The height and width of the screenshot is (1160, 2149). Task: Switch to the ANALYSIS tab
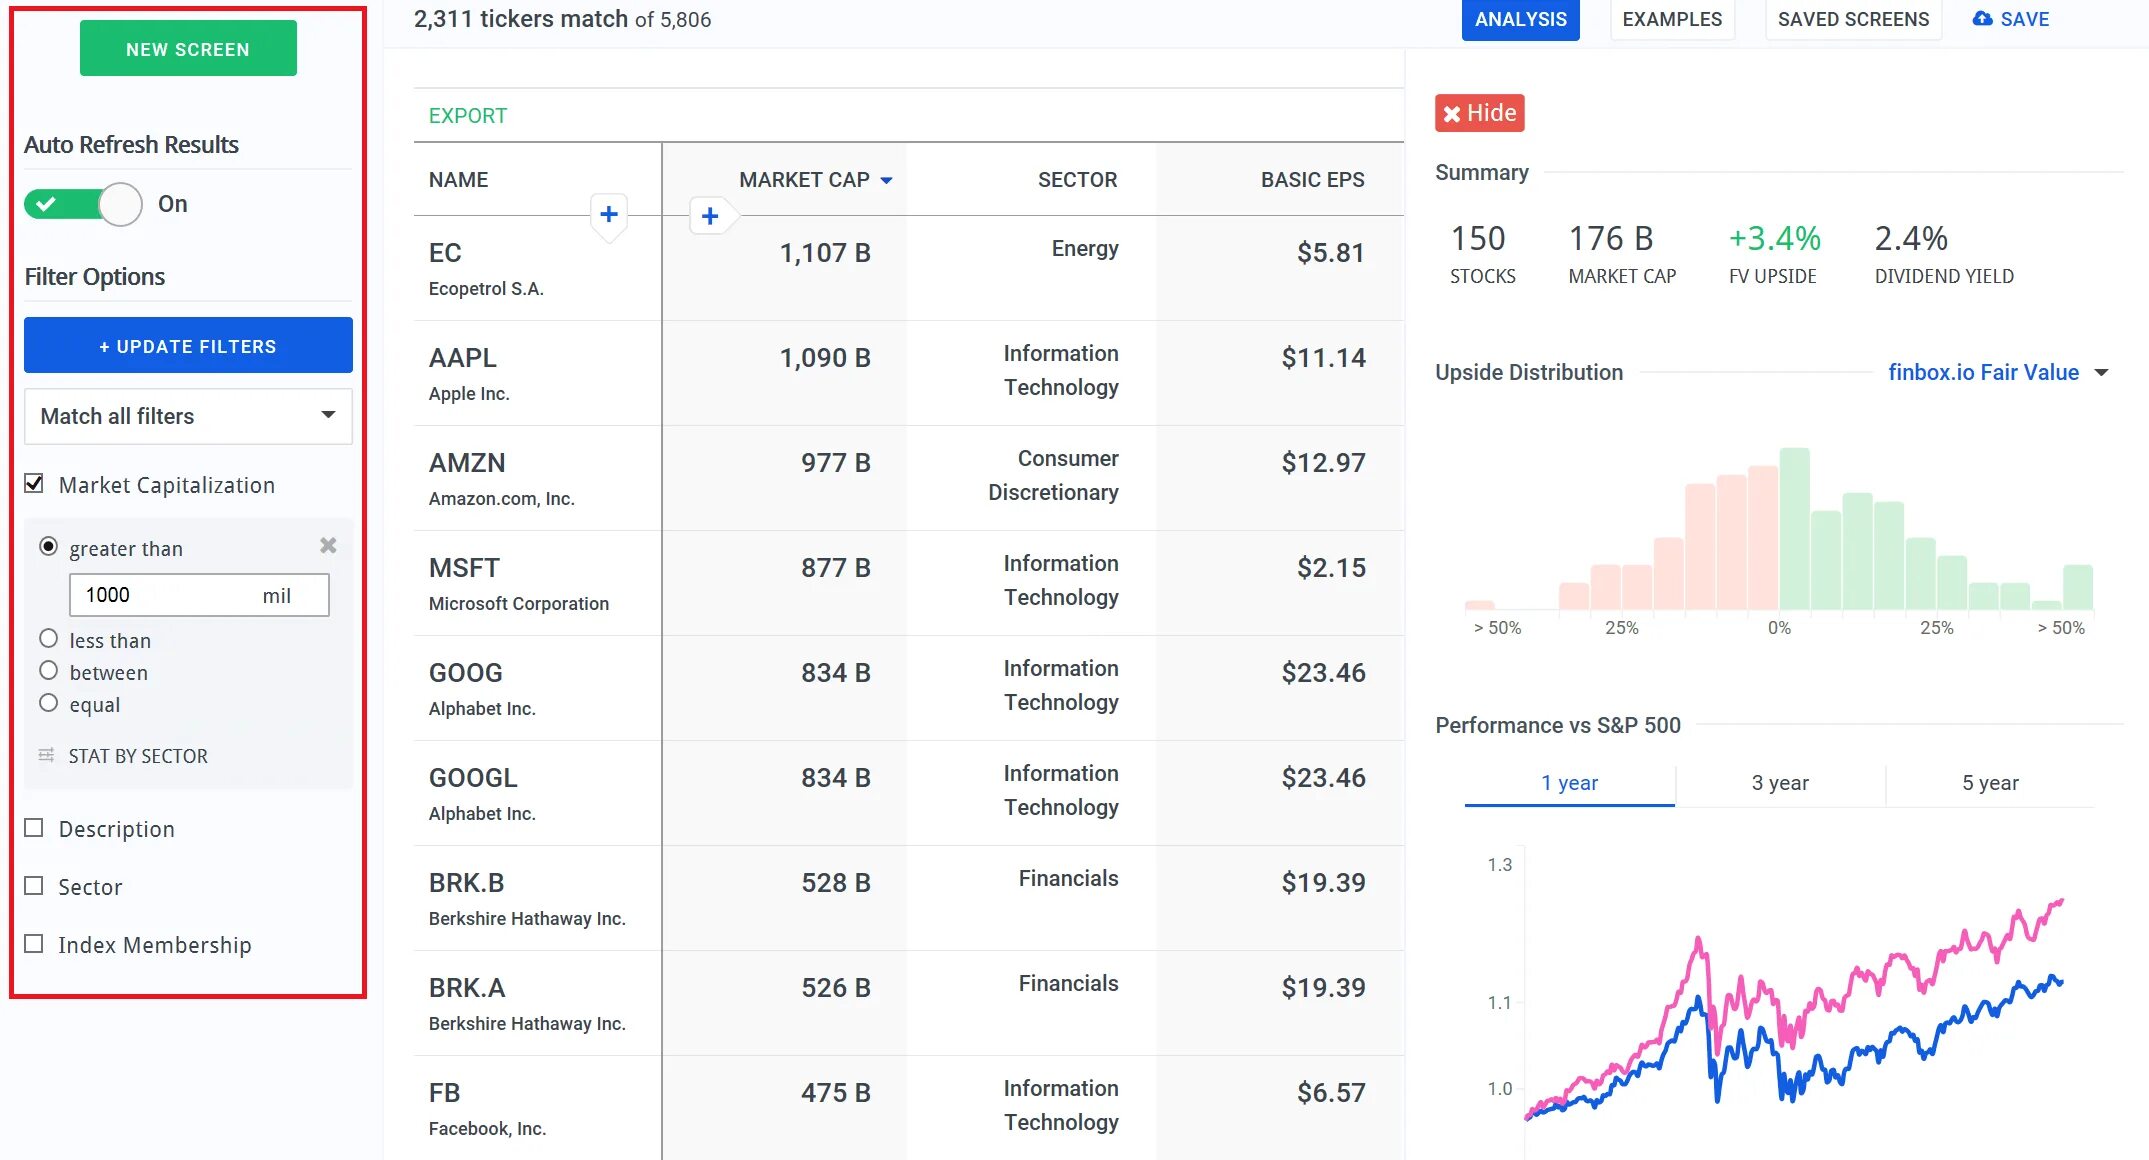1520,20
